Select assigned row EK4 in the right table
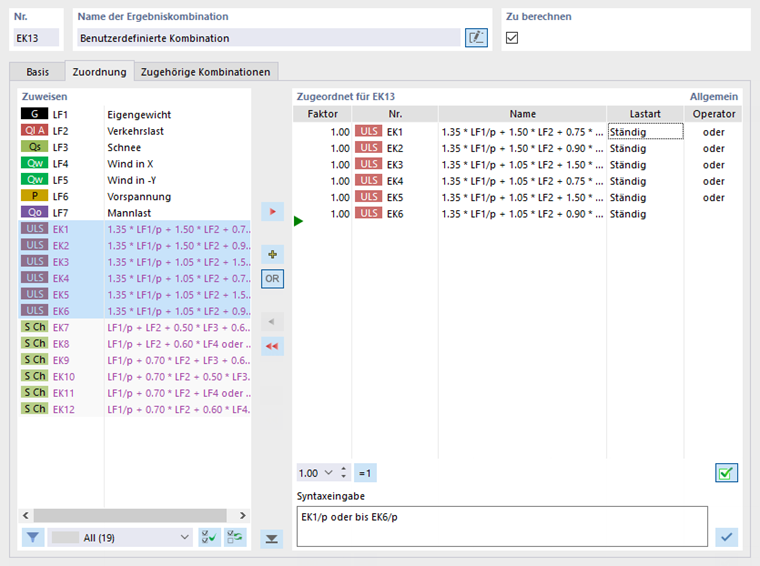This screenshot has height=566, width=760. pos(517,181)
